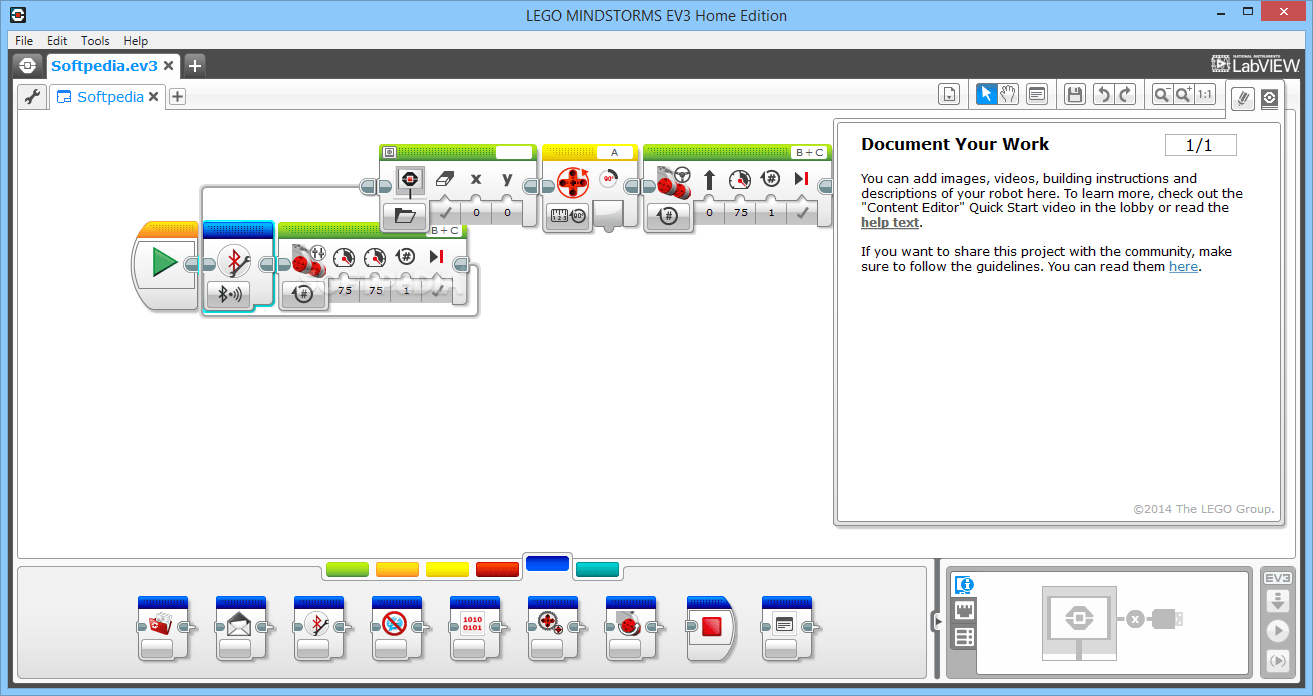This screenshot has height=696, width=1313.
Task: Open the program list document icon
Action: pyautogui.click(x=949, y=94)
